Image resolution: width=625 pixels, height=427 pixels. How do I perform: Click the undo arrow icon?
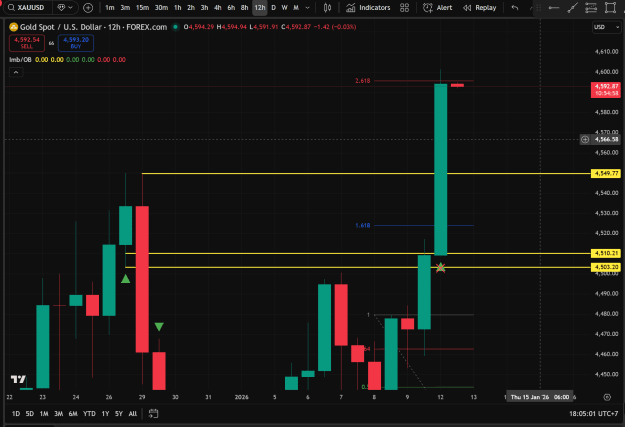(x=515, y=8)
